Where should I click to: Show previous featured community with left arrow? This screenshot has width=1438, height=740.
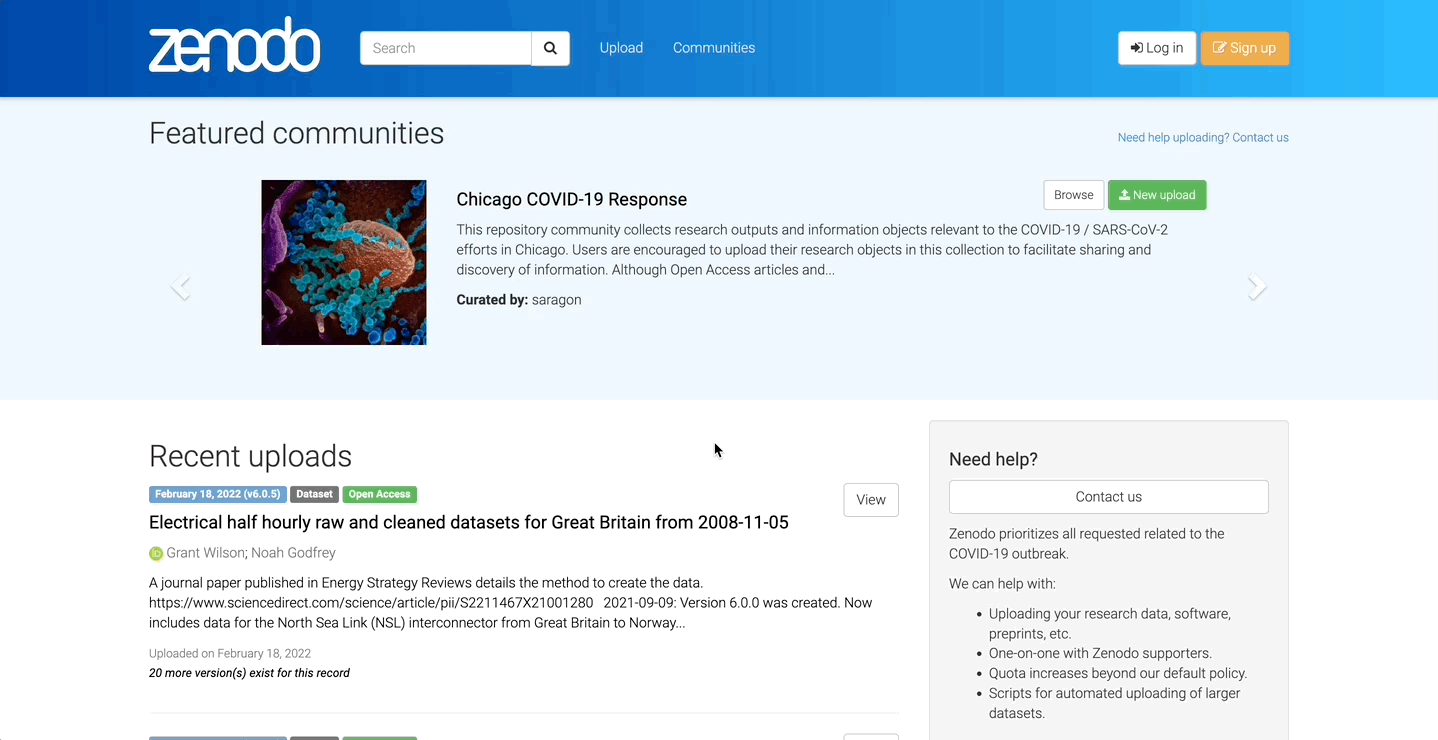[x=180, y=288]
